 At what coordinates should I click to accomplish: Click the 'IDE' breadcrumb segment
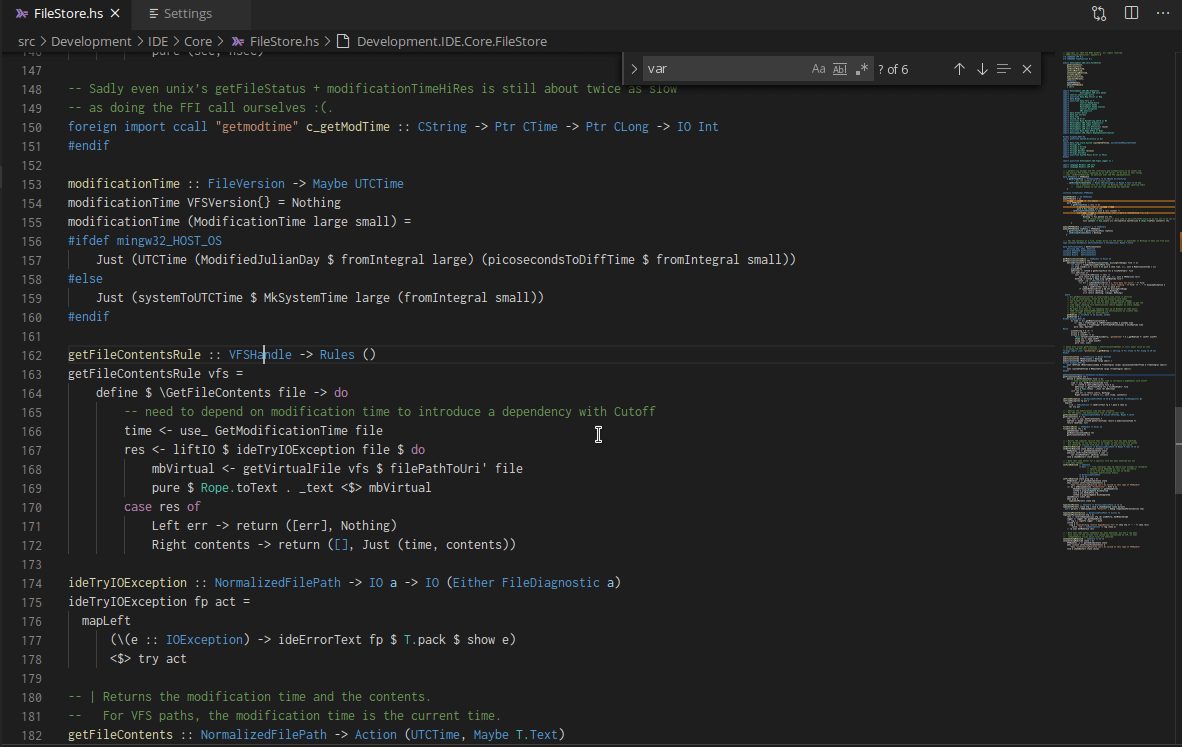(x=158, y=41)
